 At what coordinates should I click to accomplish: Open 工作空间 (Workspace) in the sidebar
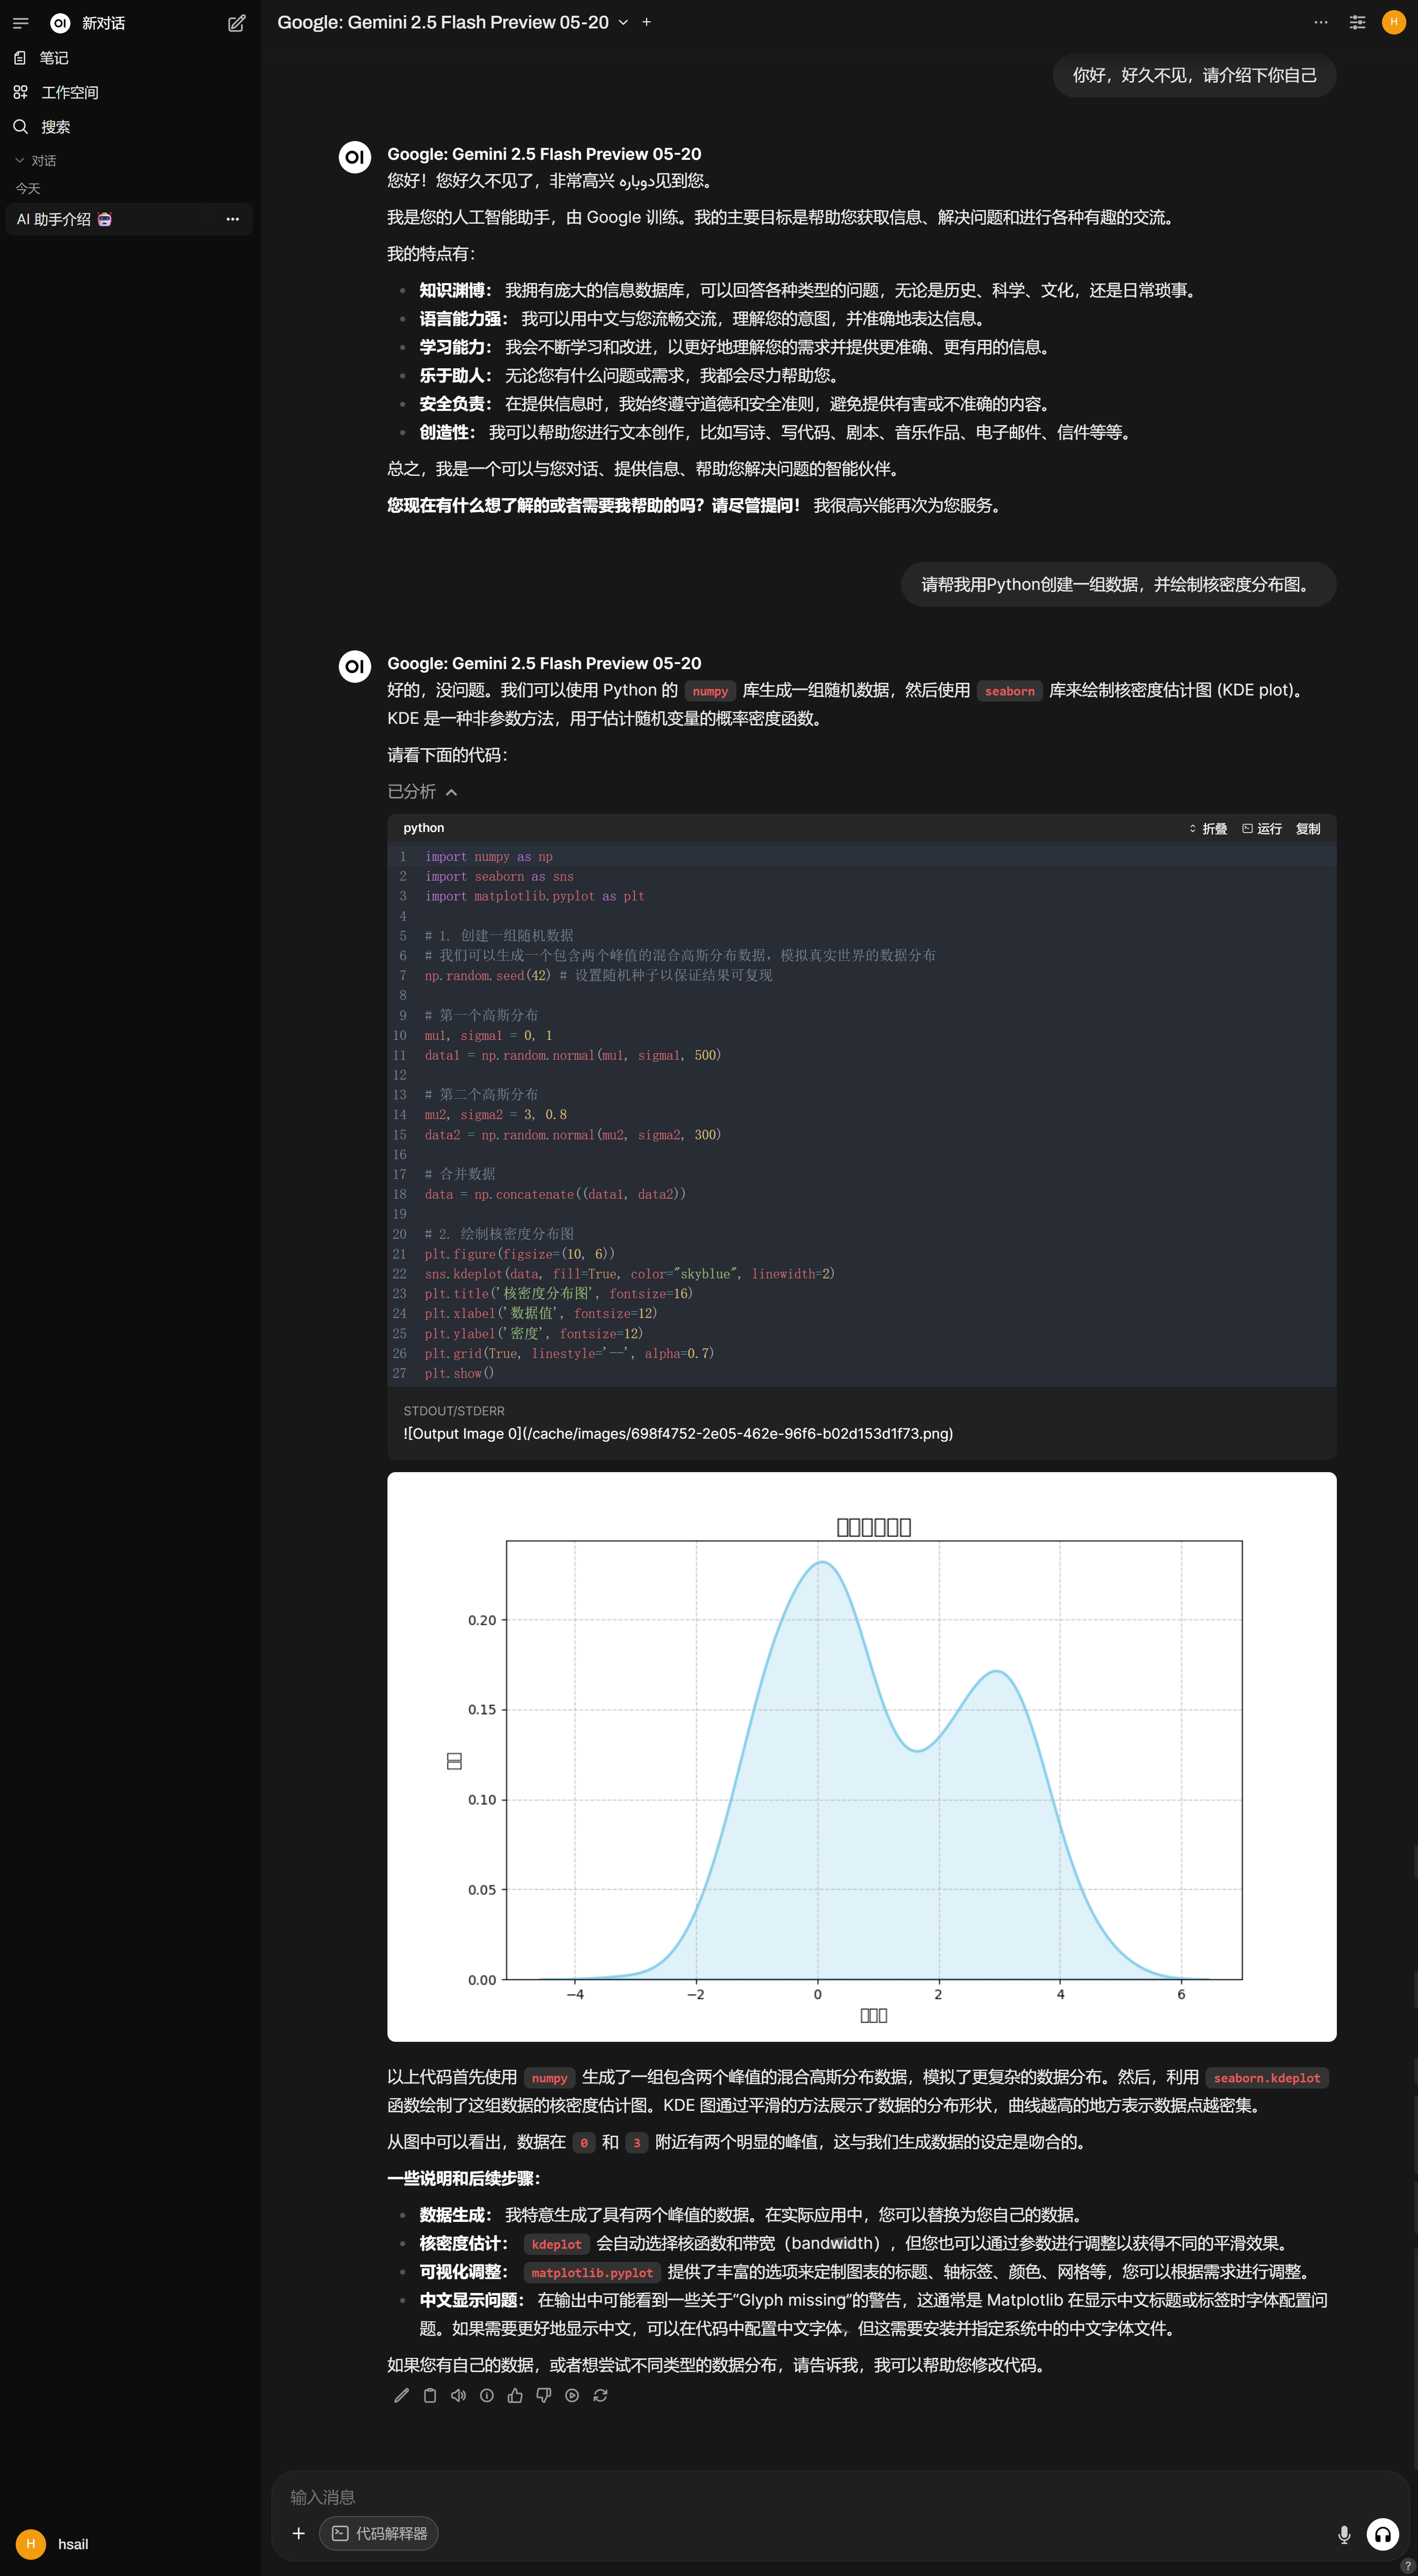click(x=130, y=92)
